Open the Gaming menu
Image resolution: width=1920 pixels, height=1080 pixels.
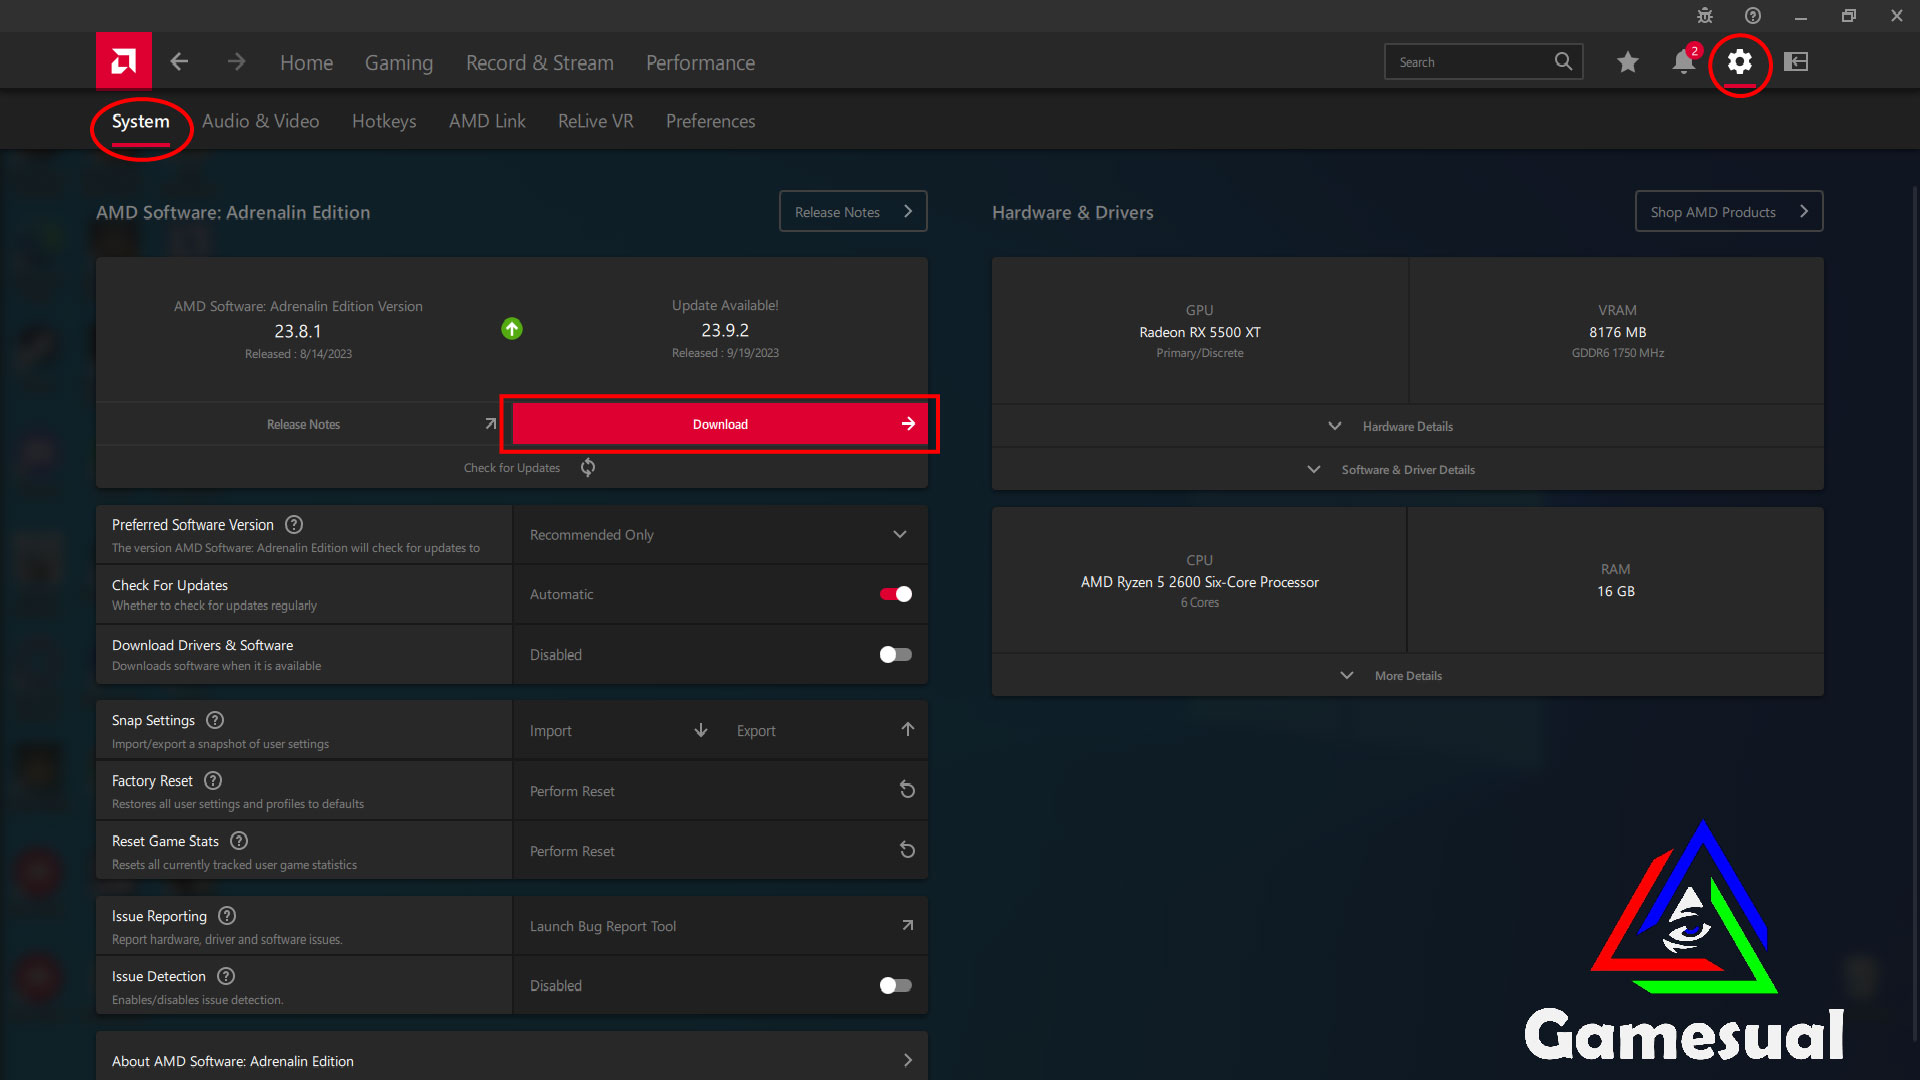pos(399,63)
